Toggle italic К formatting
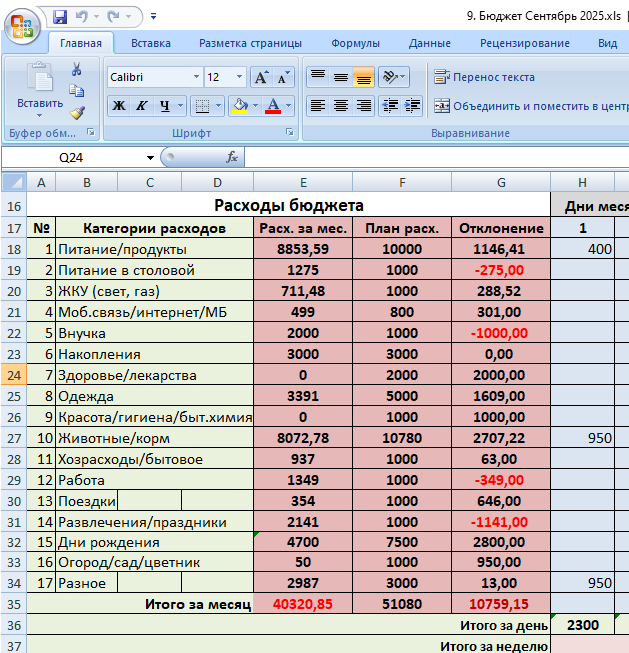Viewport: 629px width, 653px height. point(142,106)
